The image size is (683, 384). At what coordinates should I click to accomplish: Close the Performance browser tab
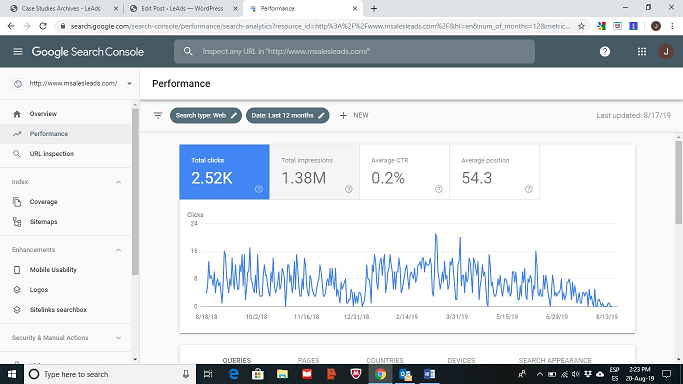tap(355, 8)
